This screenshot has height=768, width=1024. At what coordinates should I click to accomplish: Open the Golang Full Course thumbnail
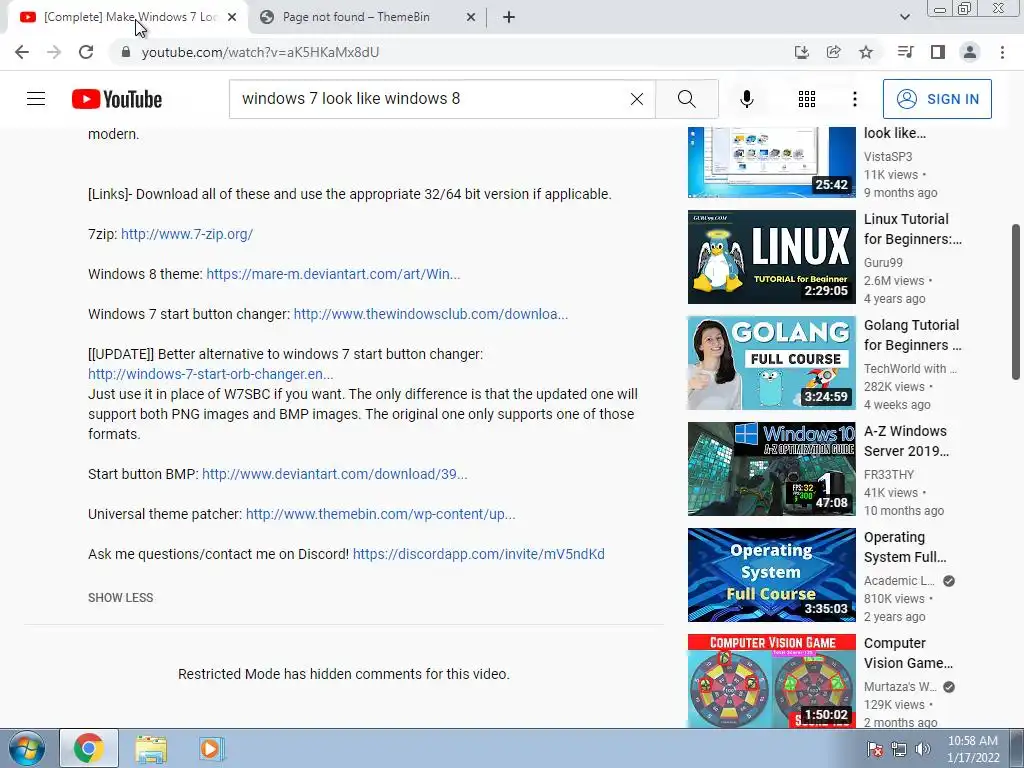coord(771,362)
